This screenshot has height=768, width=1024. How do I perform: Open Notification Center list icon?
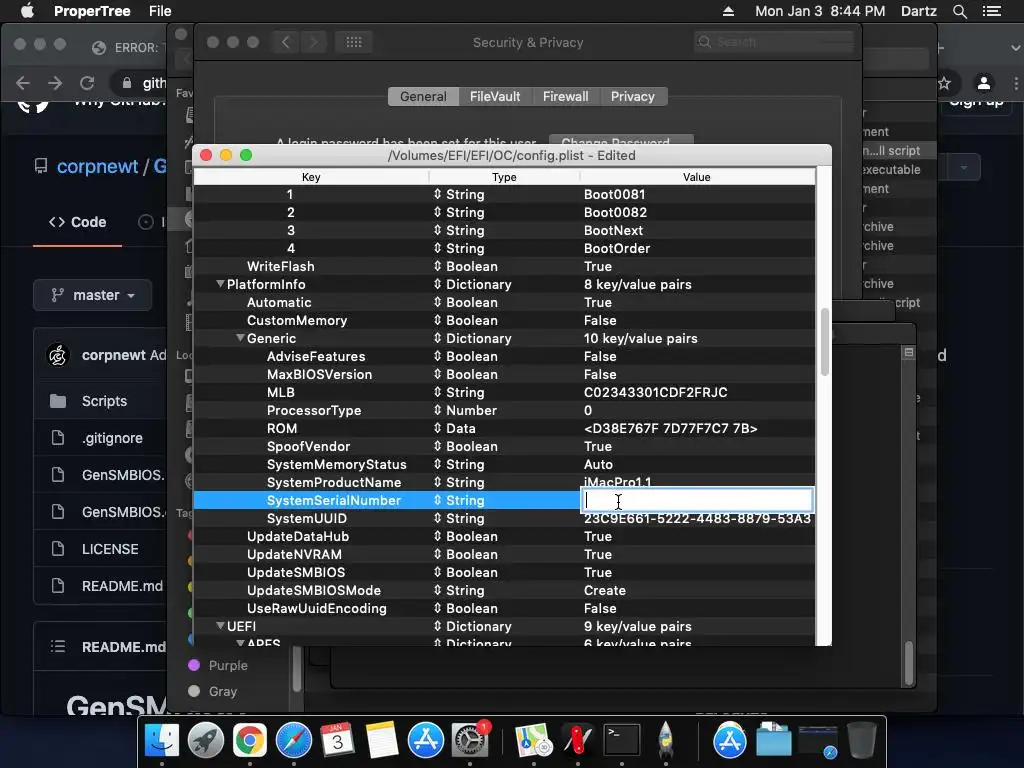click(x=991, y=11)
